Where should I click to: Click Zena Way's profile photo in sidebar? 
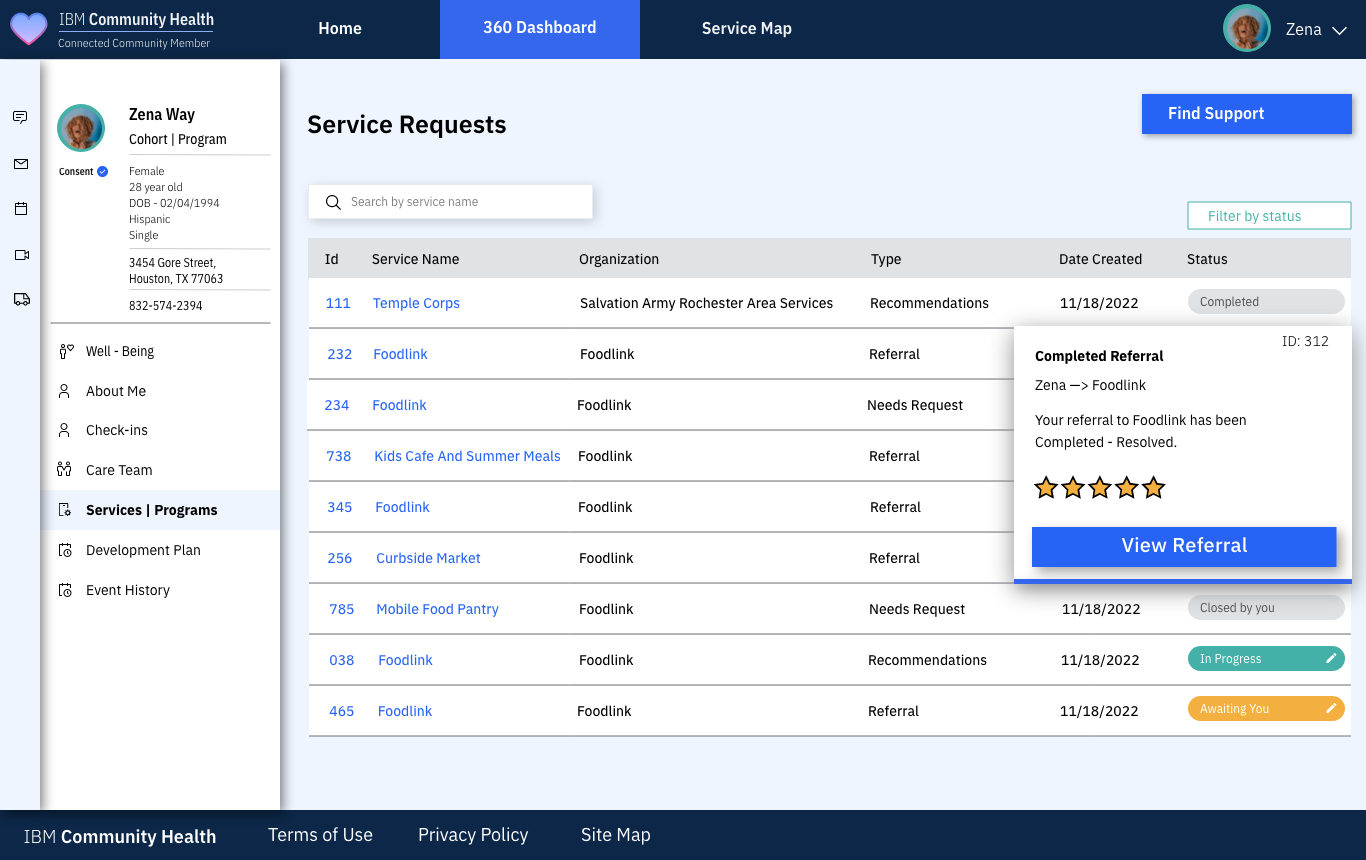(x=81, y=128)
